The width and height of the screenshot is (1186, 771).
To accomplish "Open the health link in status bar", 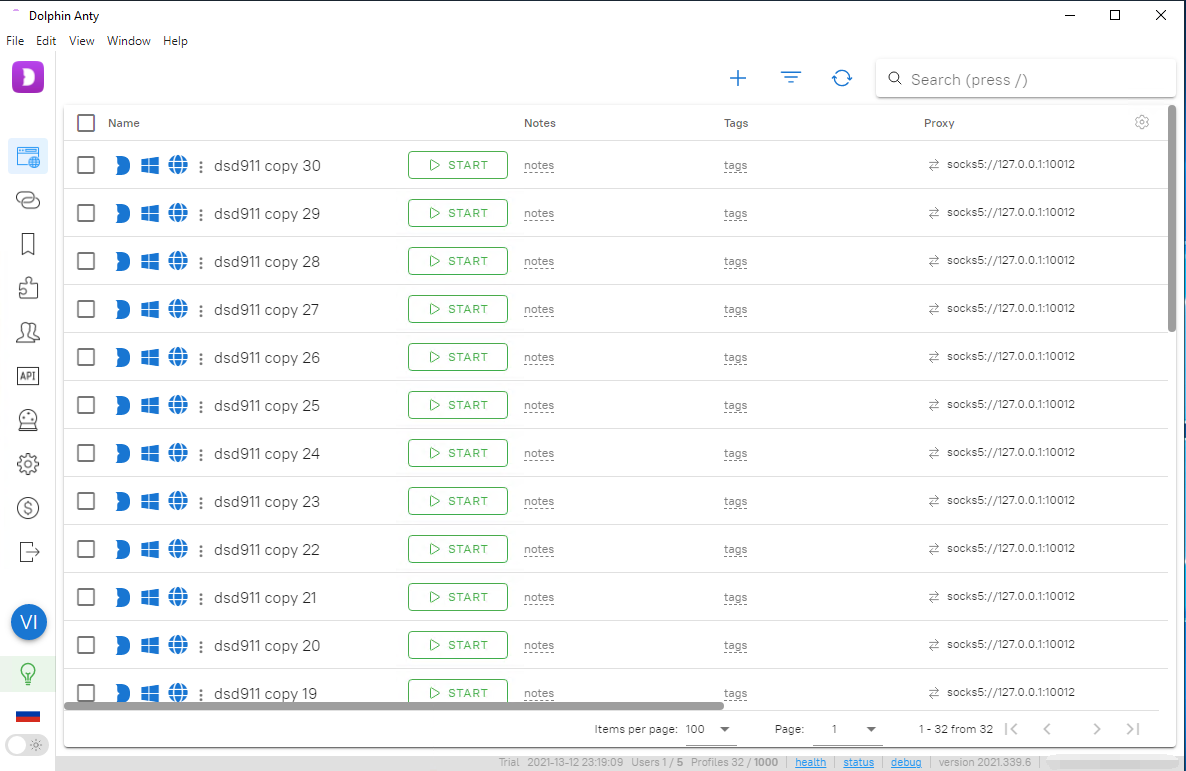I will tap(810, 762).
